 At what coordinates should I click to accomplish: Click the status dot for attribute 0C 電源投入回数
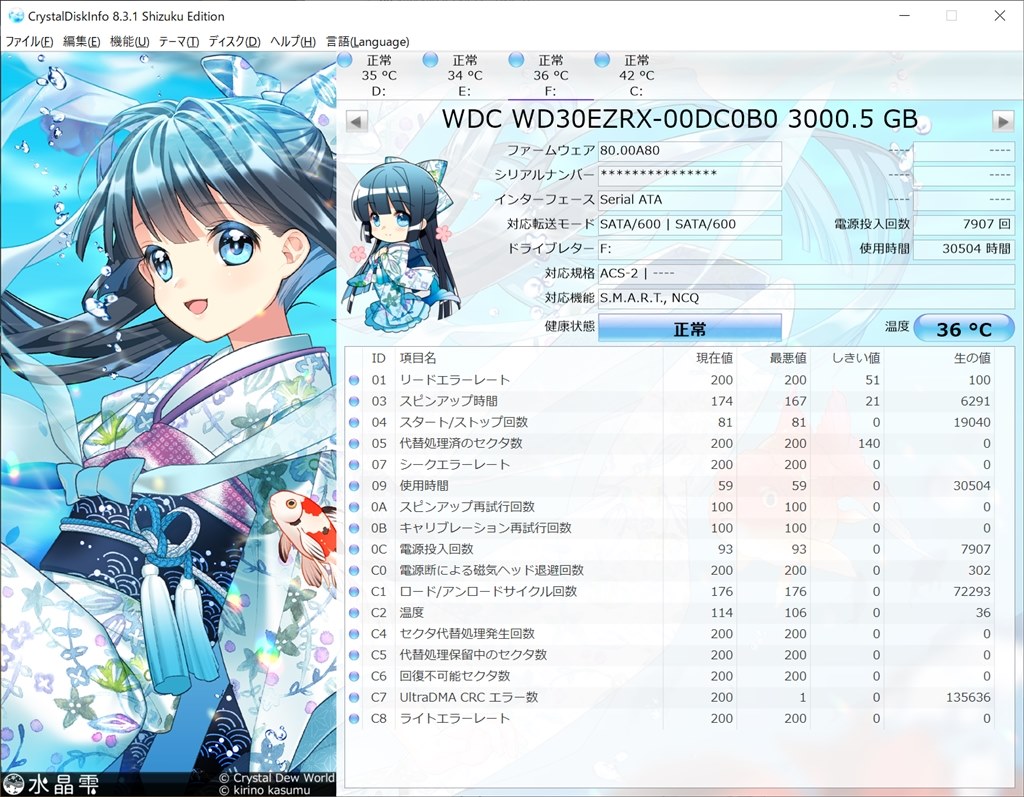[354, 549]
